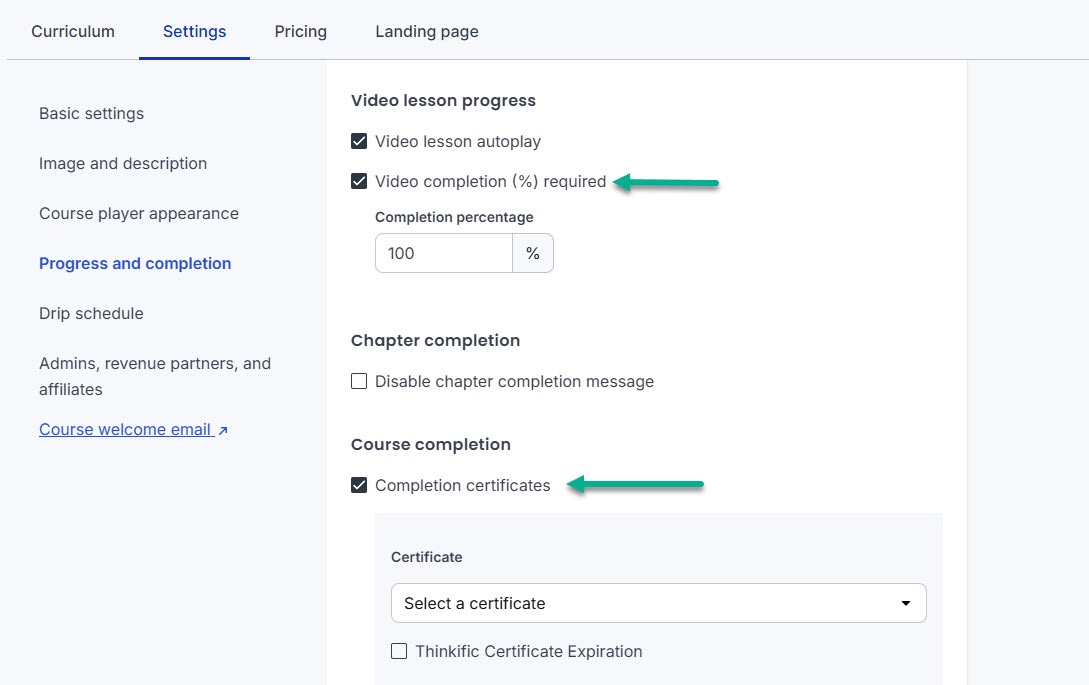Enable Disable chapter completion message checkbox

(x=359, y=381)
